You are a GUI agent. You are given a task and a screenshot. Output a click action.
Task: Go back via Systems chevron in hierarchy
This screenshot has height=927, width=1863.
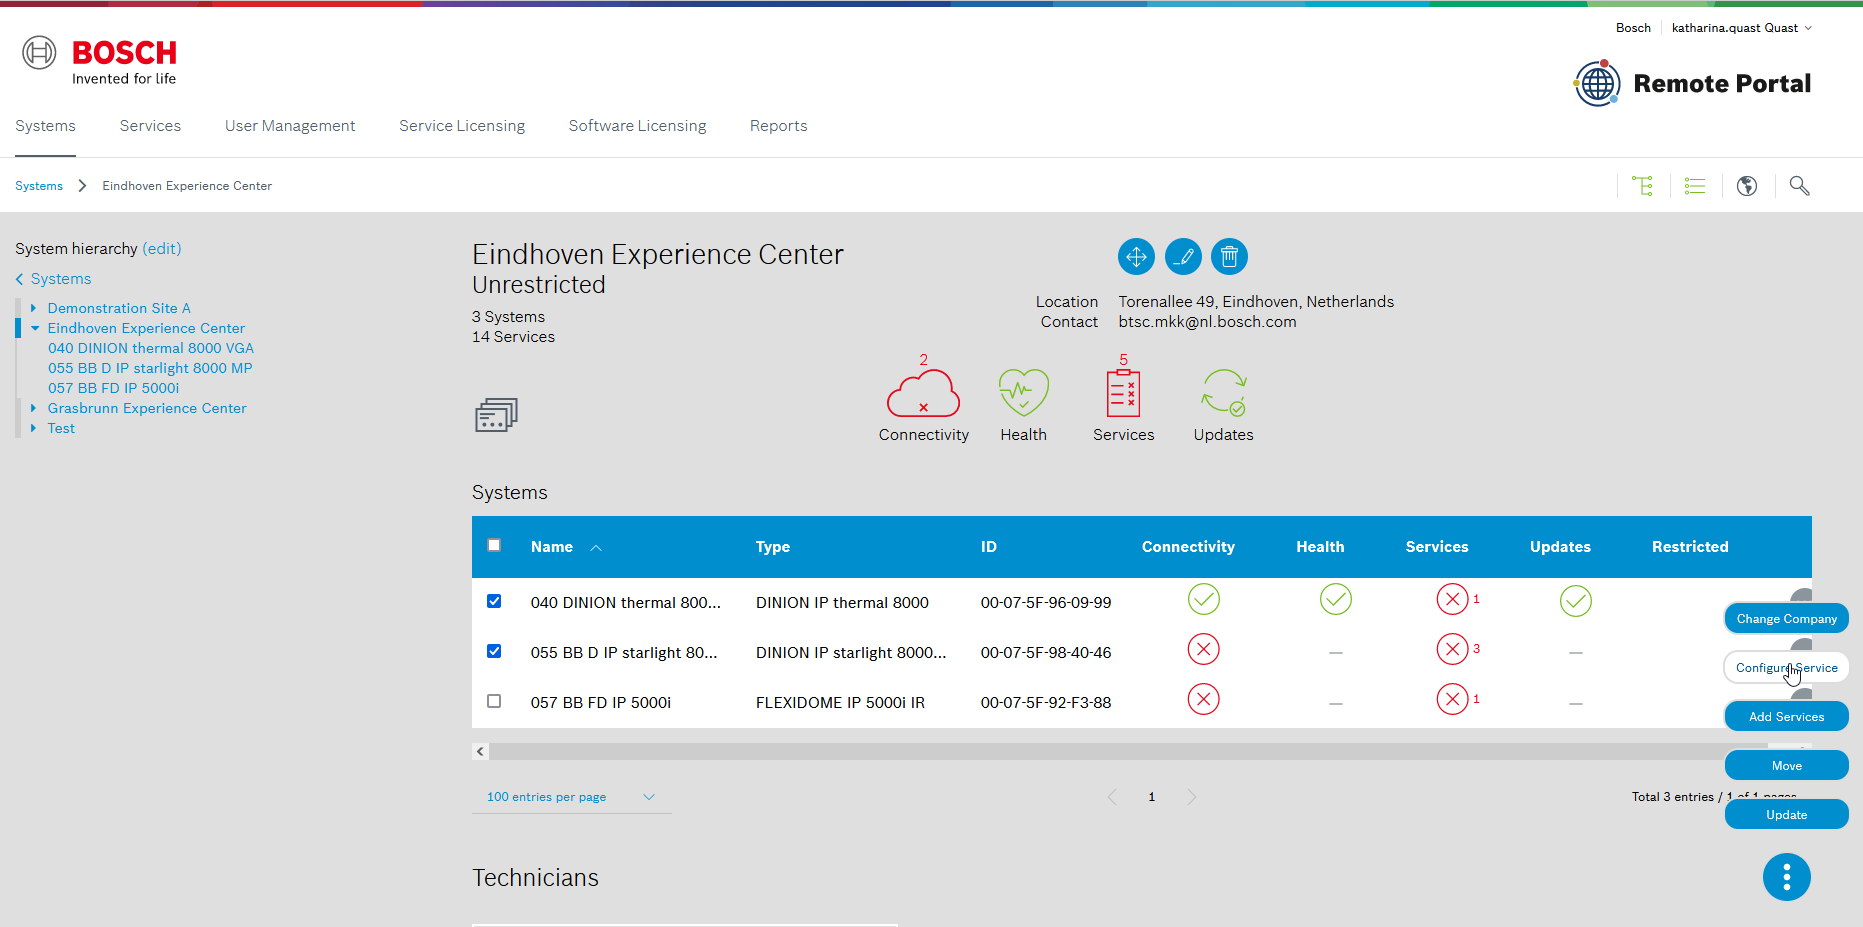pyautogui.click(x=19, y=279)
